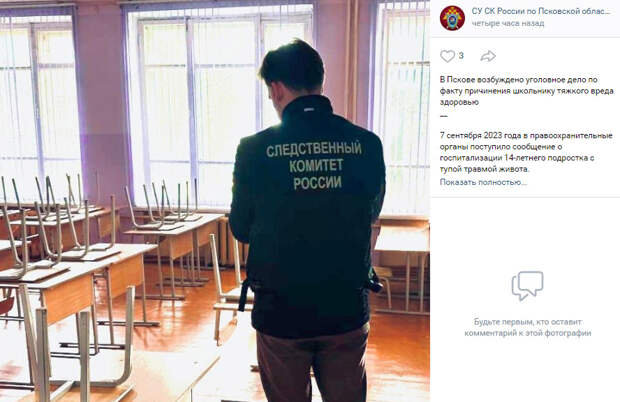Expand the post with Показать полностью

483,182
